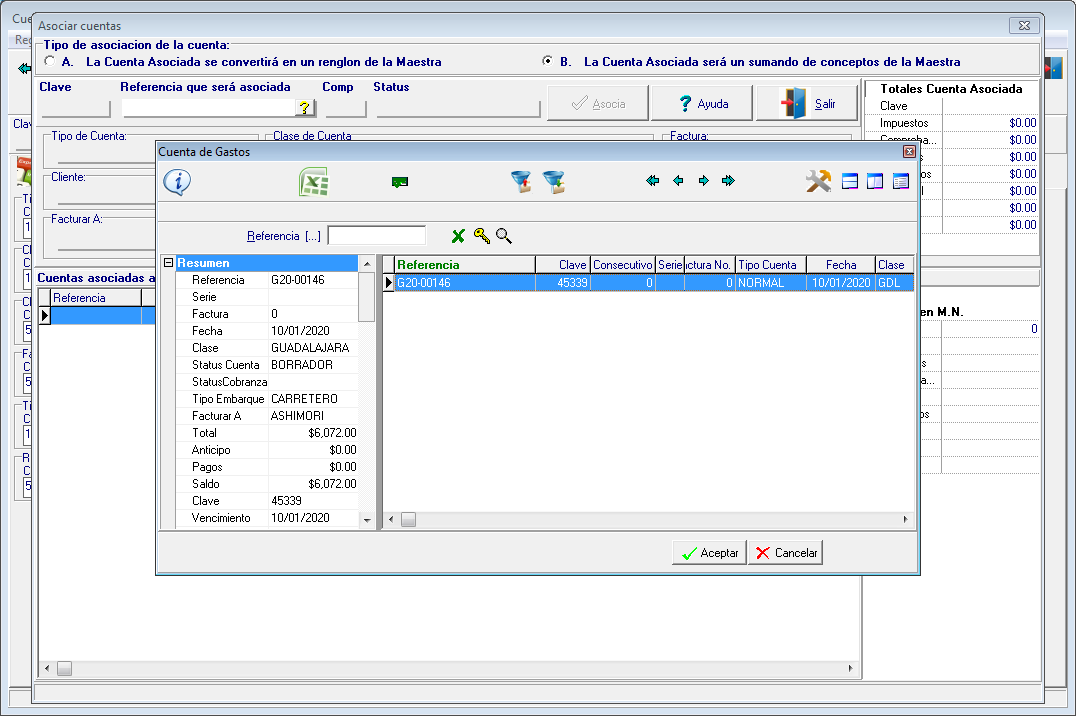The image size is (1076, 716).
Task: Focus the Referencia search input in Cuenta de Gastos
Action: (x=377, y=236)
